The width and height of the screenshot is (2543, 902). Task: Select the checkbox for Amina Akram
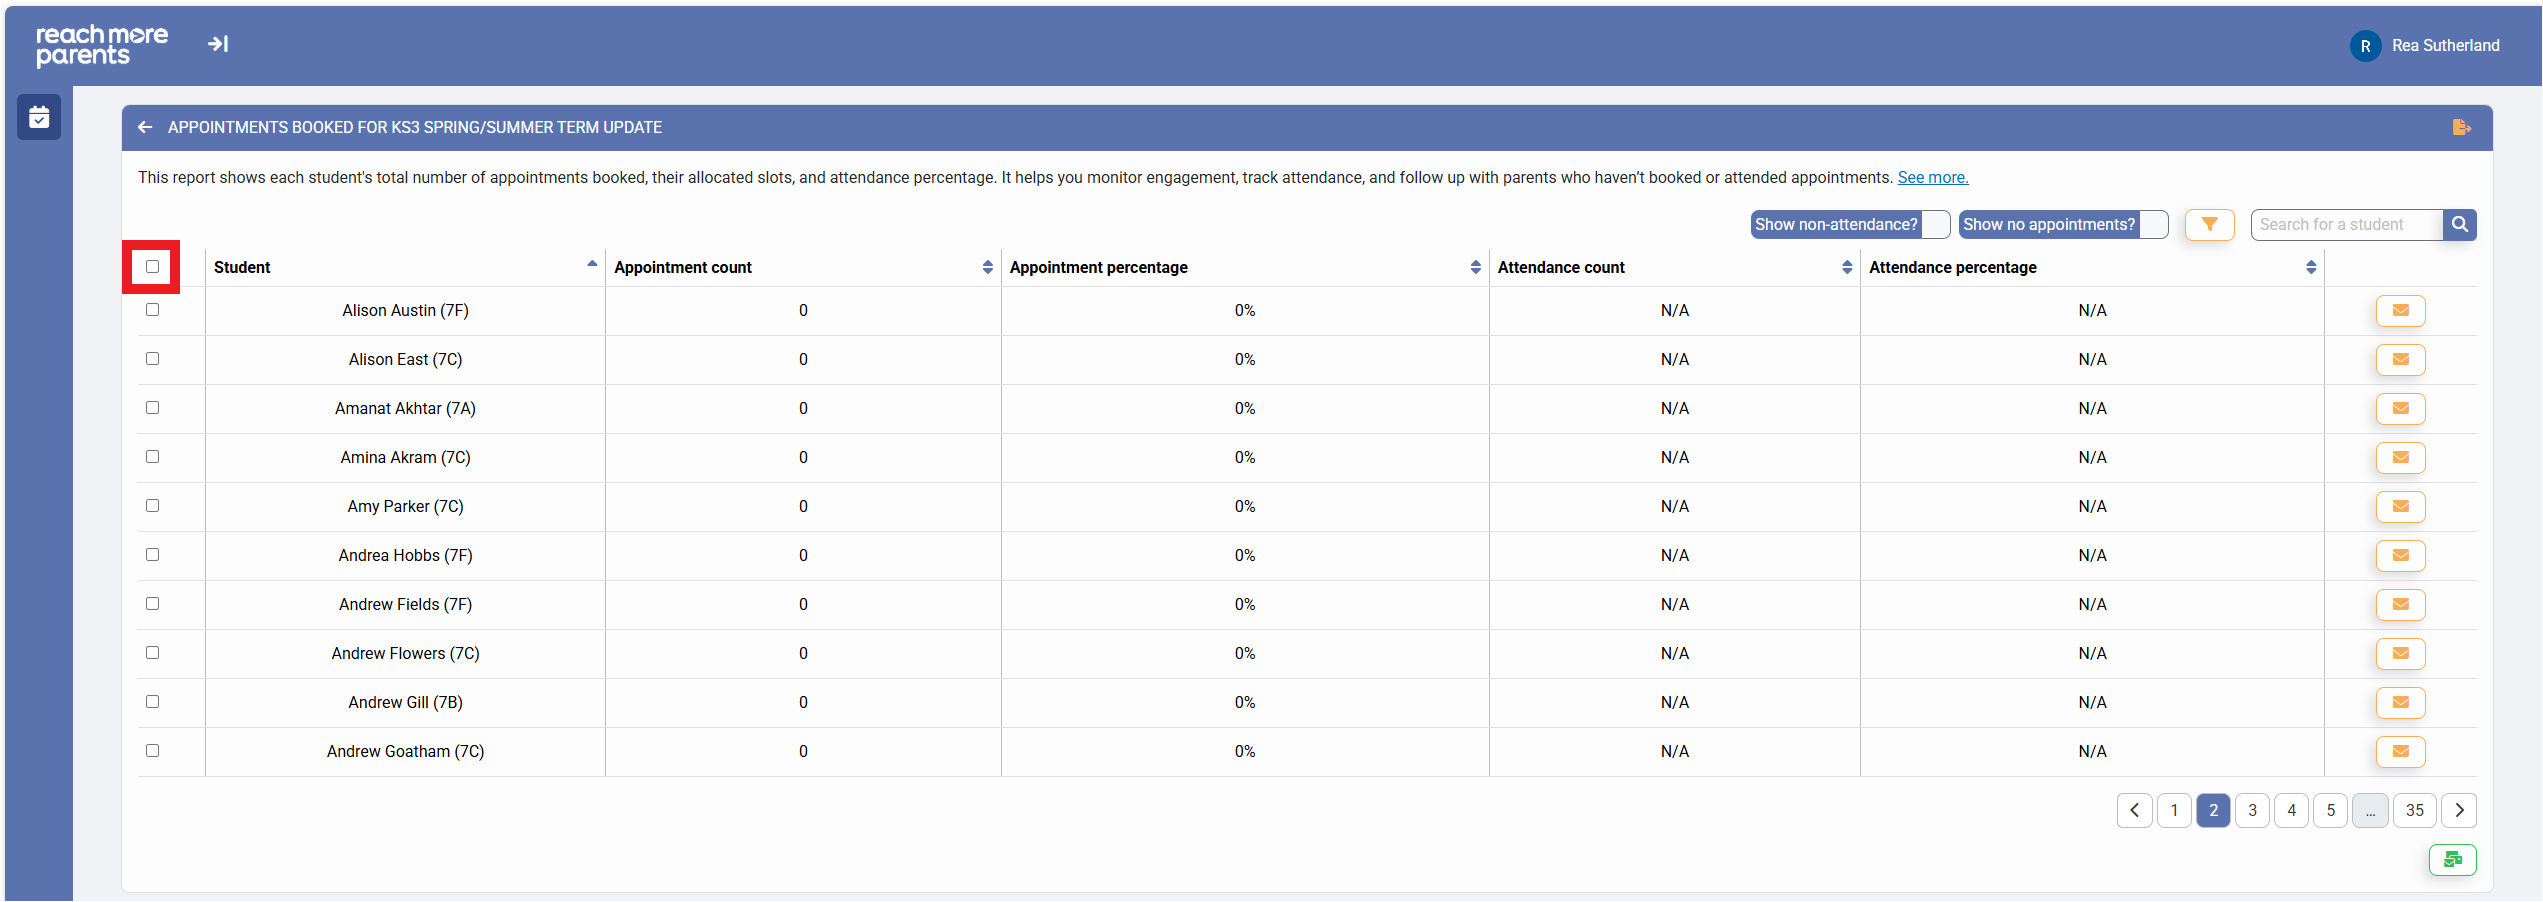click(152, 457)
